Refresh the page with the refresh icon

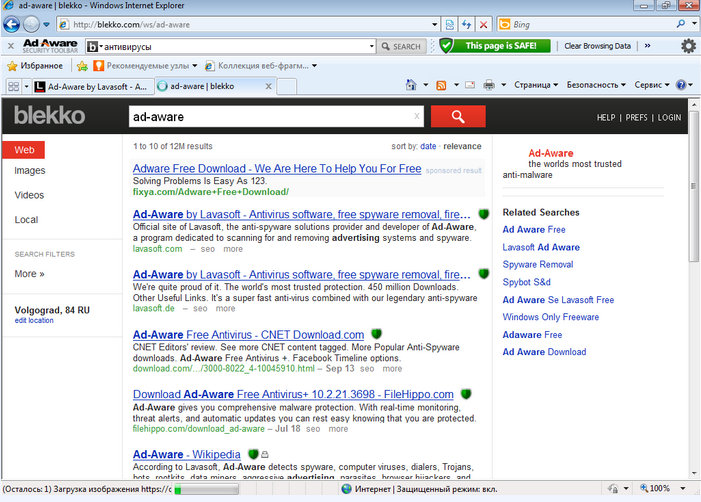pyautogui.click(x=466, y=25)
